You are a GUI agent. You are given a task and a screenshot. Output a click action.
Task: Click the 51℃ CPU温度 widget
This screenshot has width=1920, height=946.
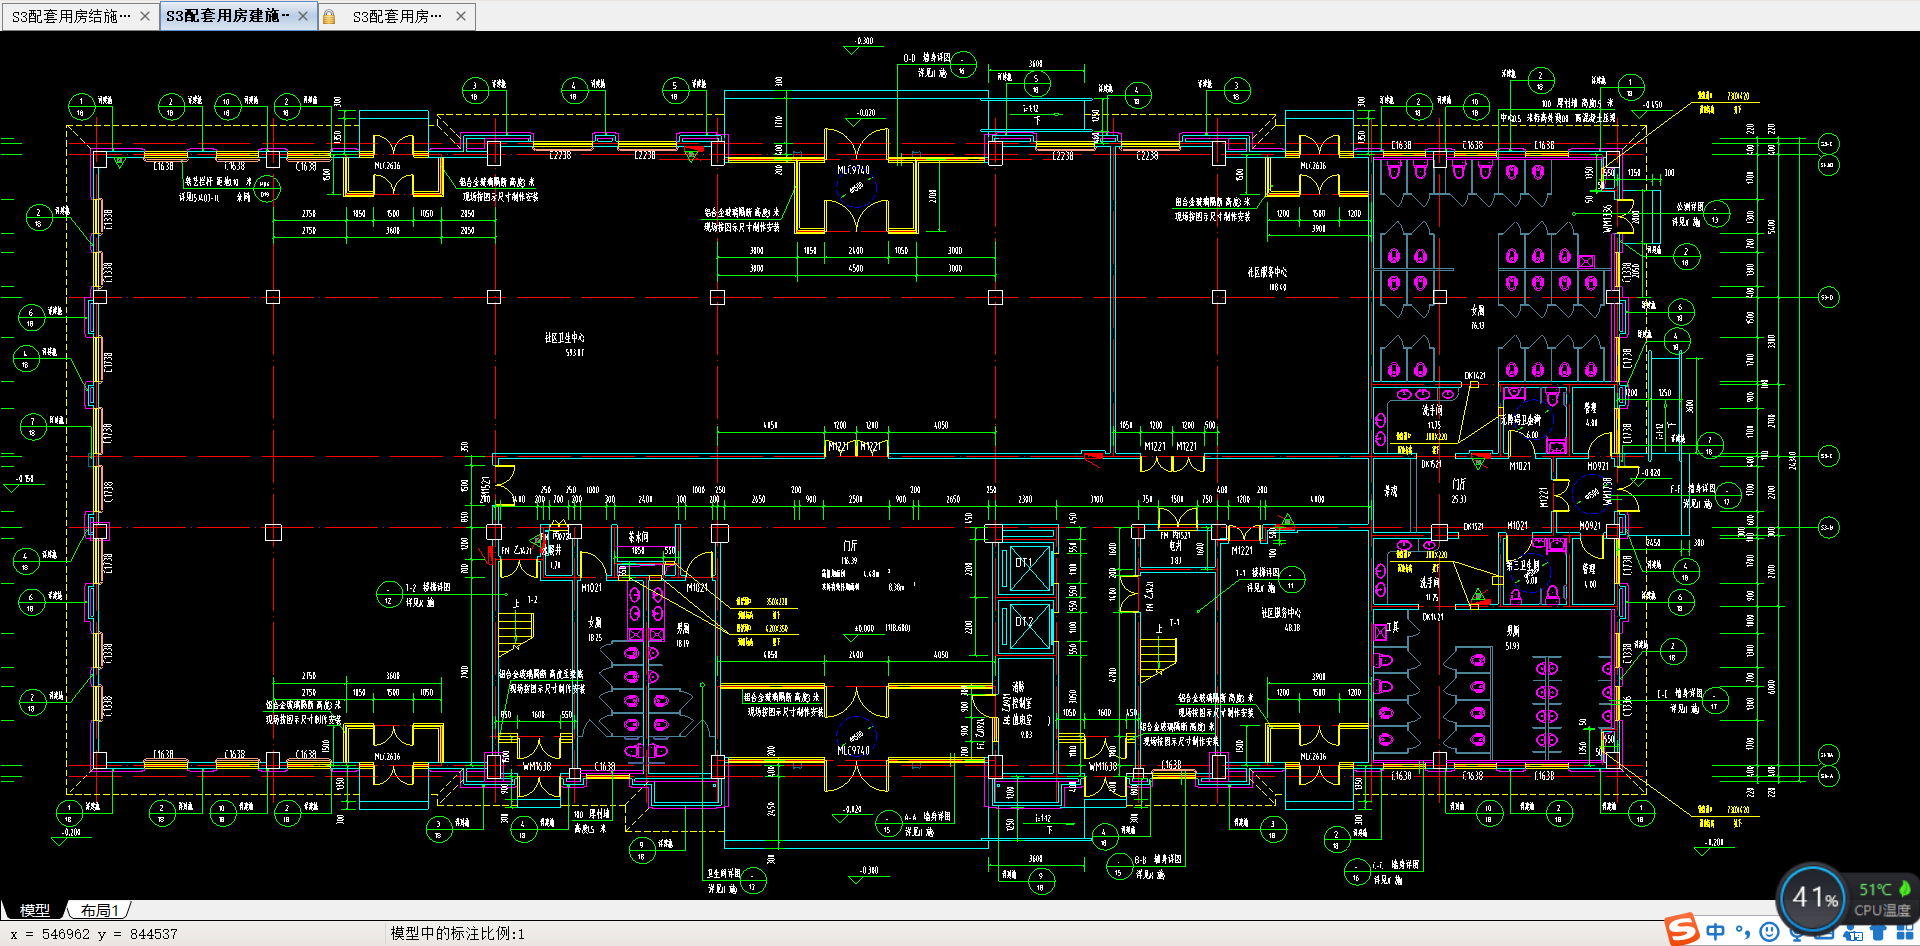1880,900
